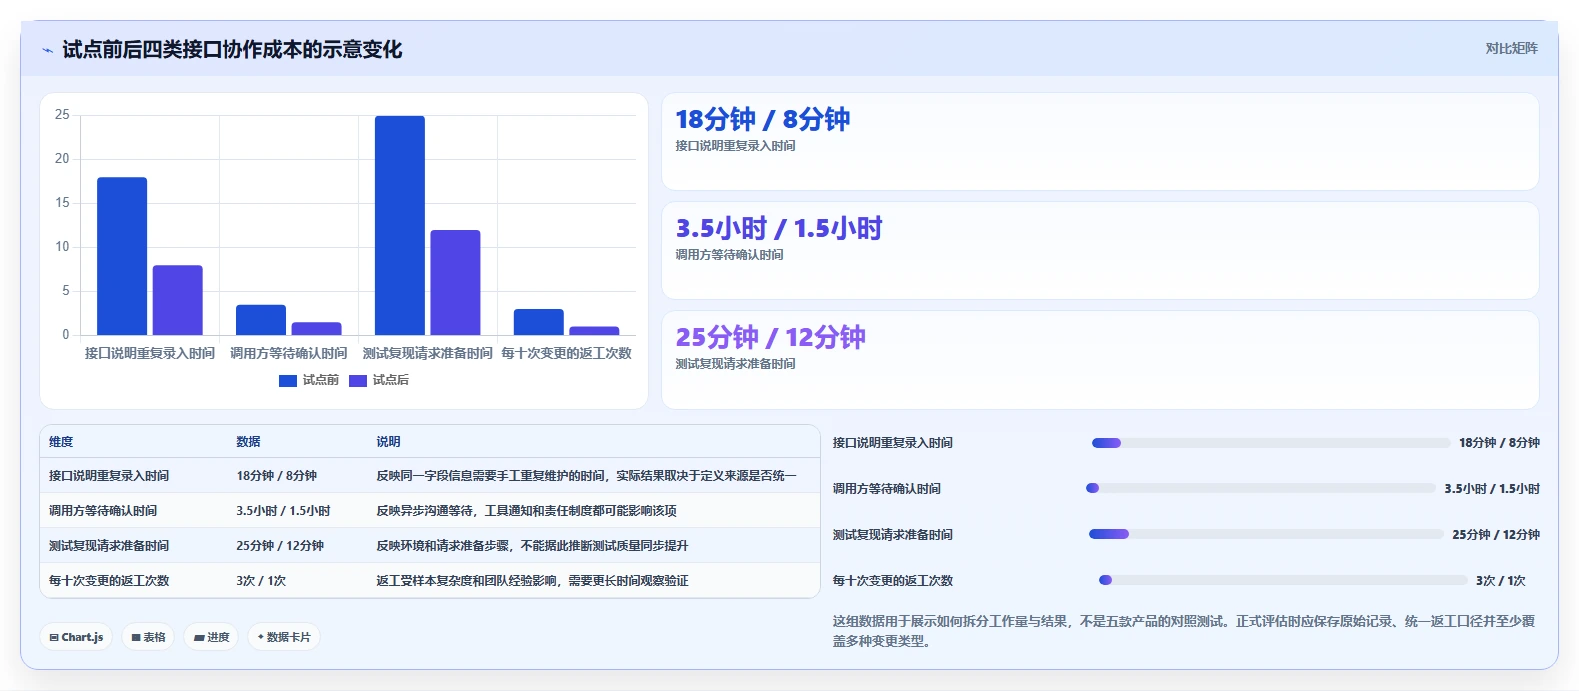Click the y-axis tick value 25

coord(62,115)
